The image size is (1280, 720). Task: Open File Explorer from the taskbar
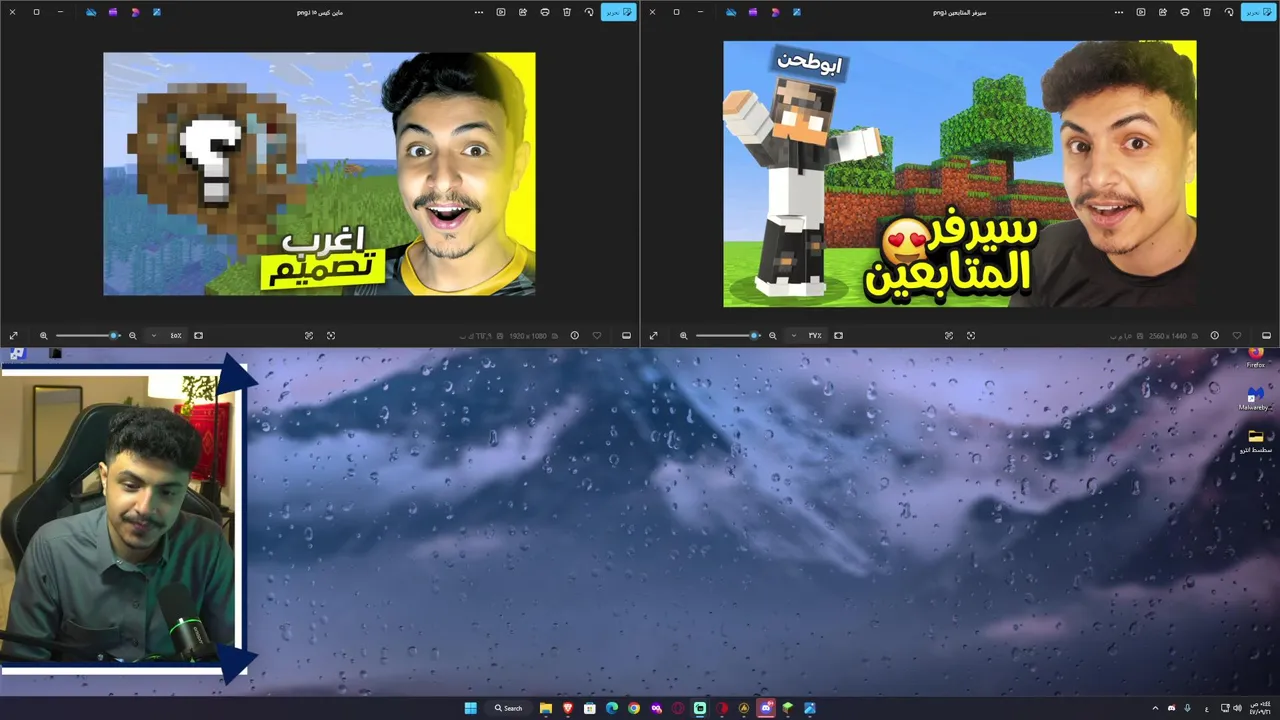pyautogui.click(x=546, y=708)
